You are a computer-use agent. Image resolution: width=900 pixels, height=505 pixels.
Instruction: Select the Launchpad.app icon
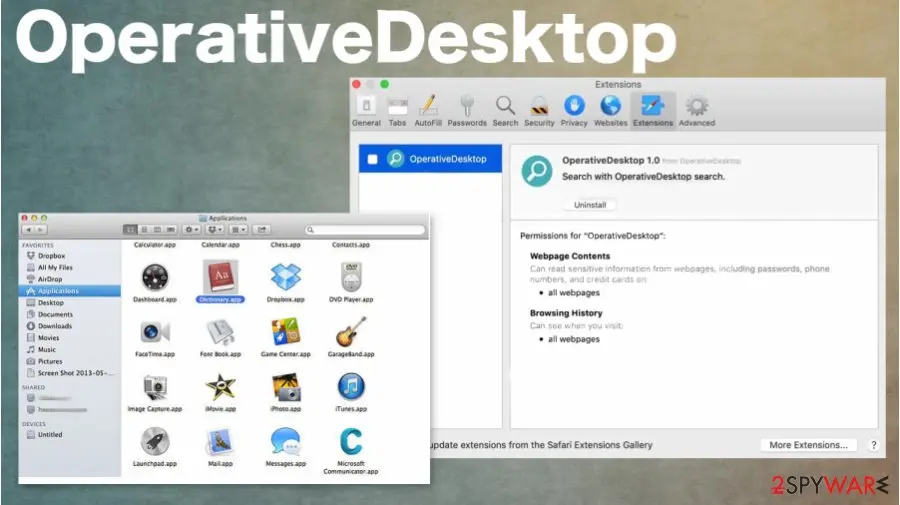point(154,442)
